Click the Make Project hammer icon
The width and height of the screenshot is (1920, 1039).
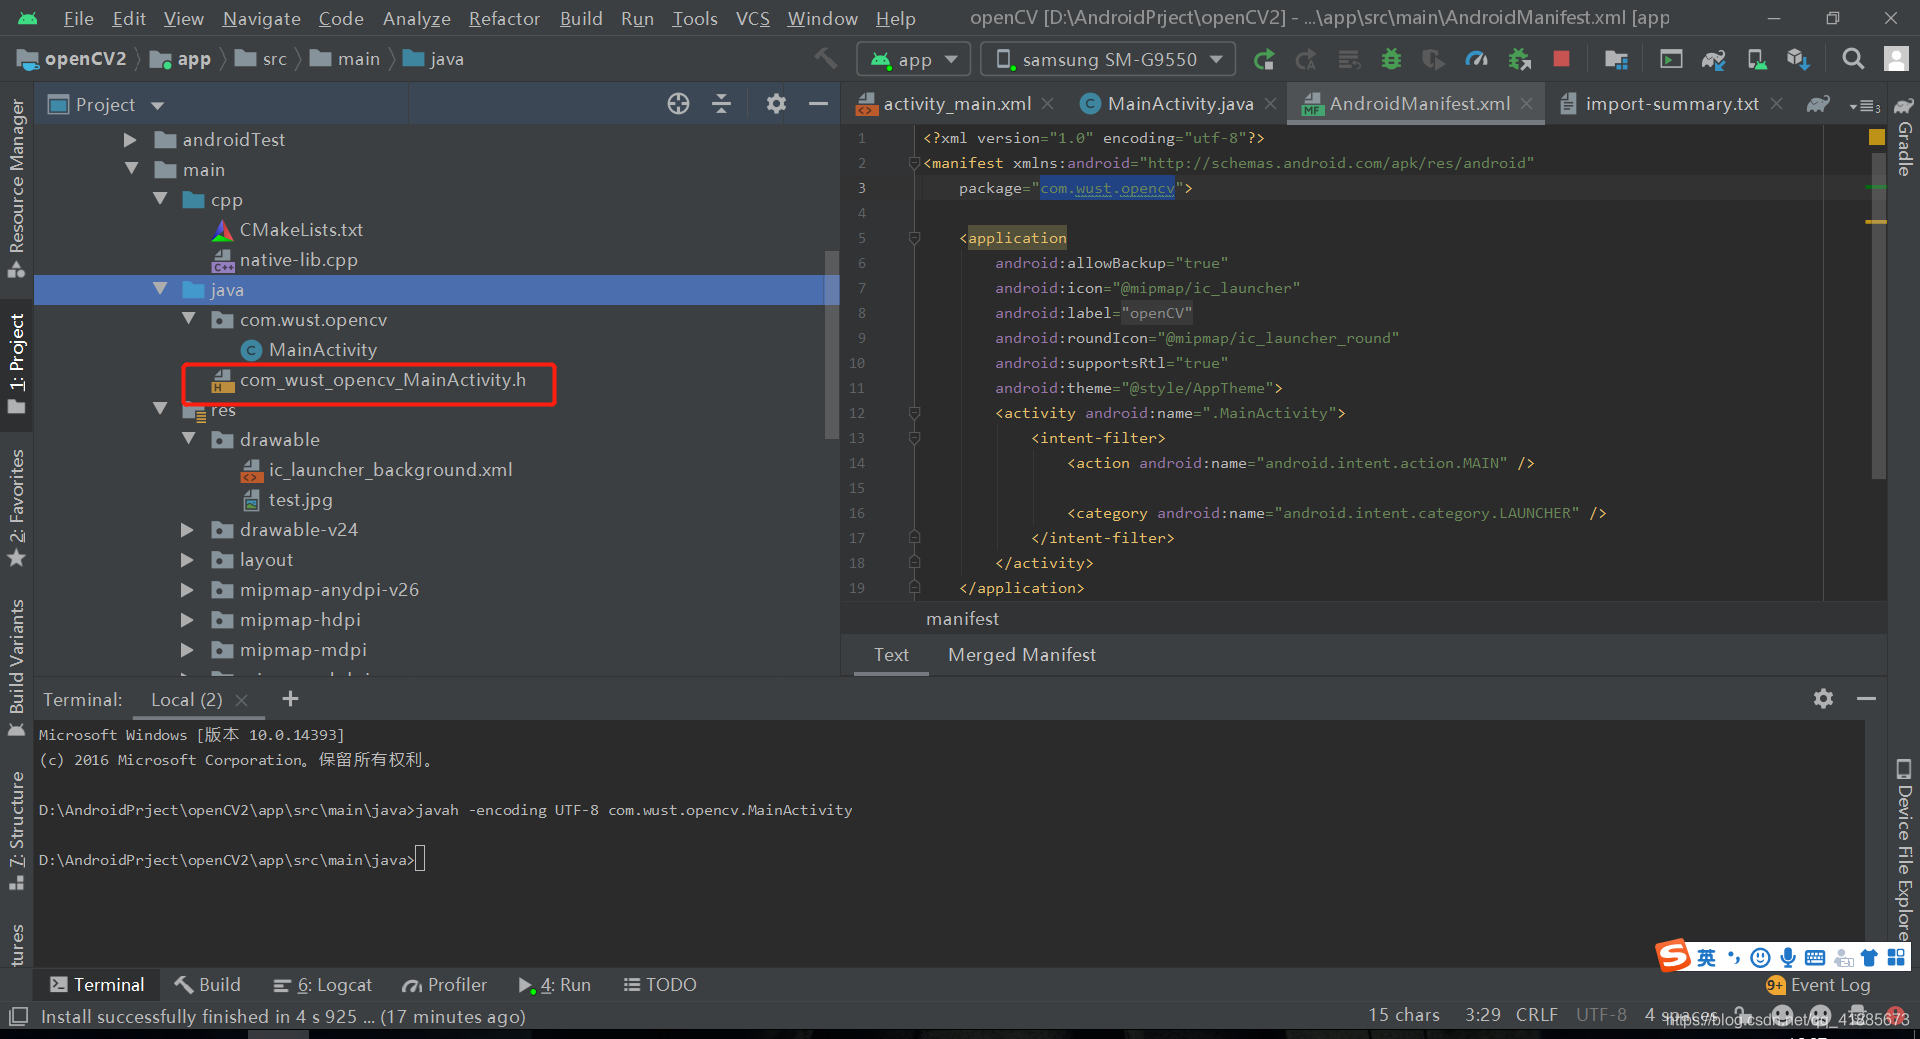point(825,59)
